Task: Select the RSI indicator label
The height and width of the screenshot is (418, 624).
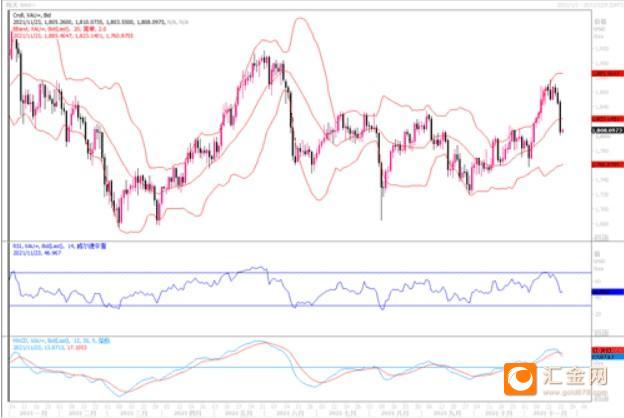Action: (x=60, y=246)
